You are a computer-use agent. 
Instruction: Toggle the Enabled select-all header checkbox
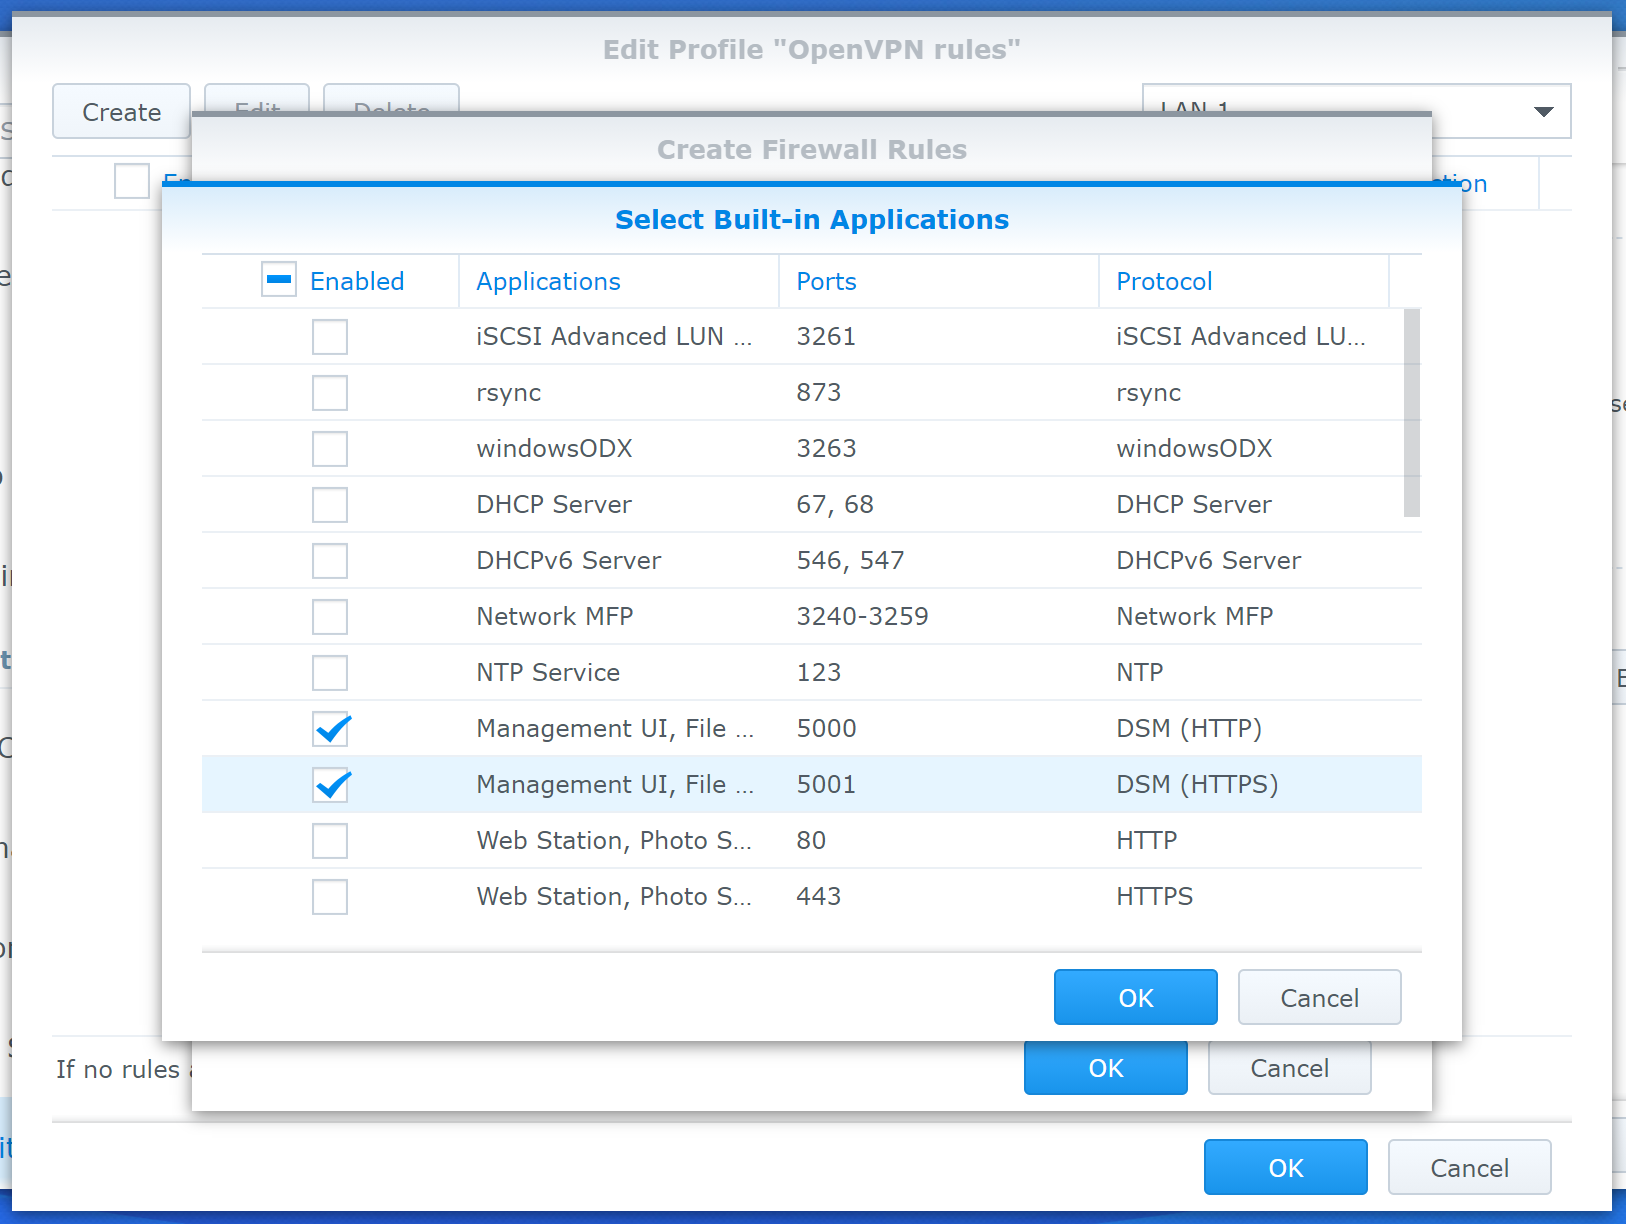coord(279,280)
